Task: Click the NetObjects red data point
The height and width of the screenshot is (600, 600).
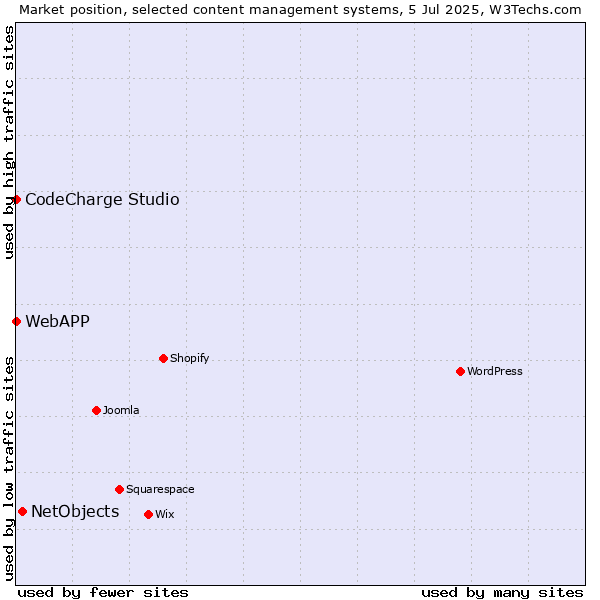Action: point(23,512)
